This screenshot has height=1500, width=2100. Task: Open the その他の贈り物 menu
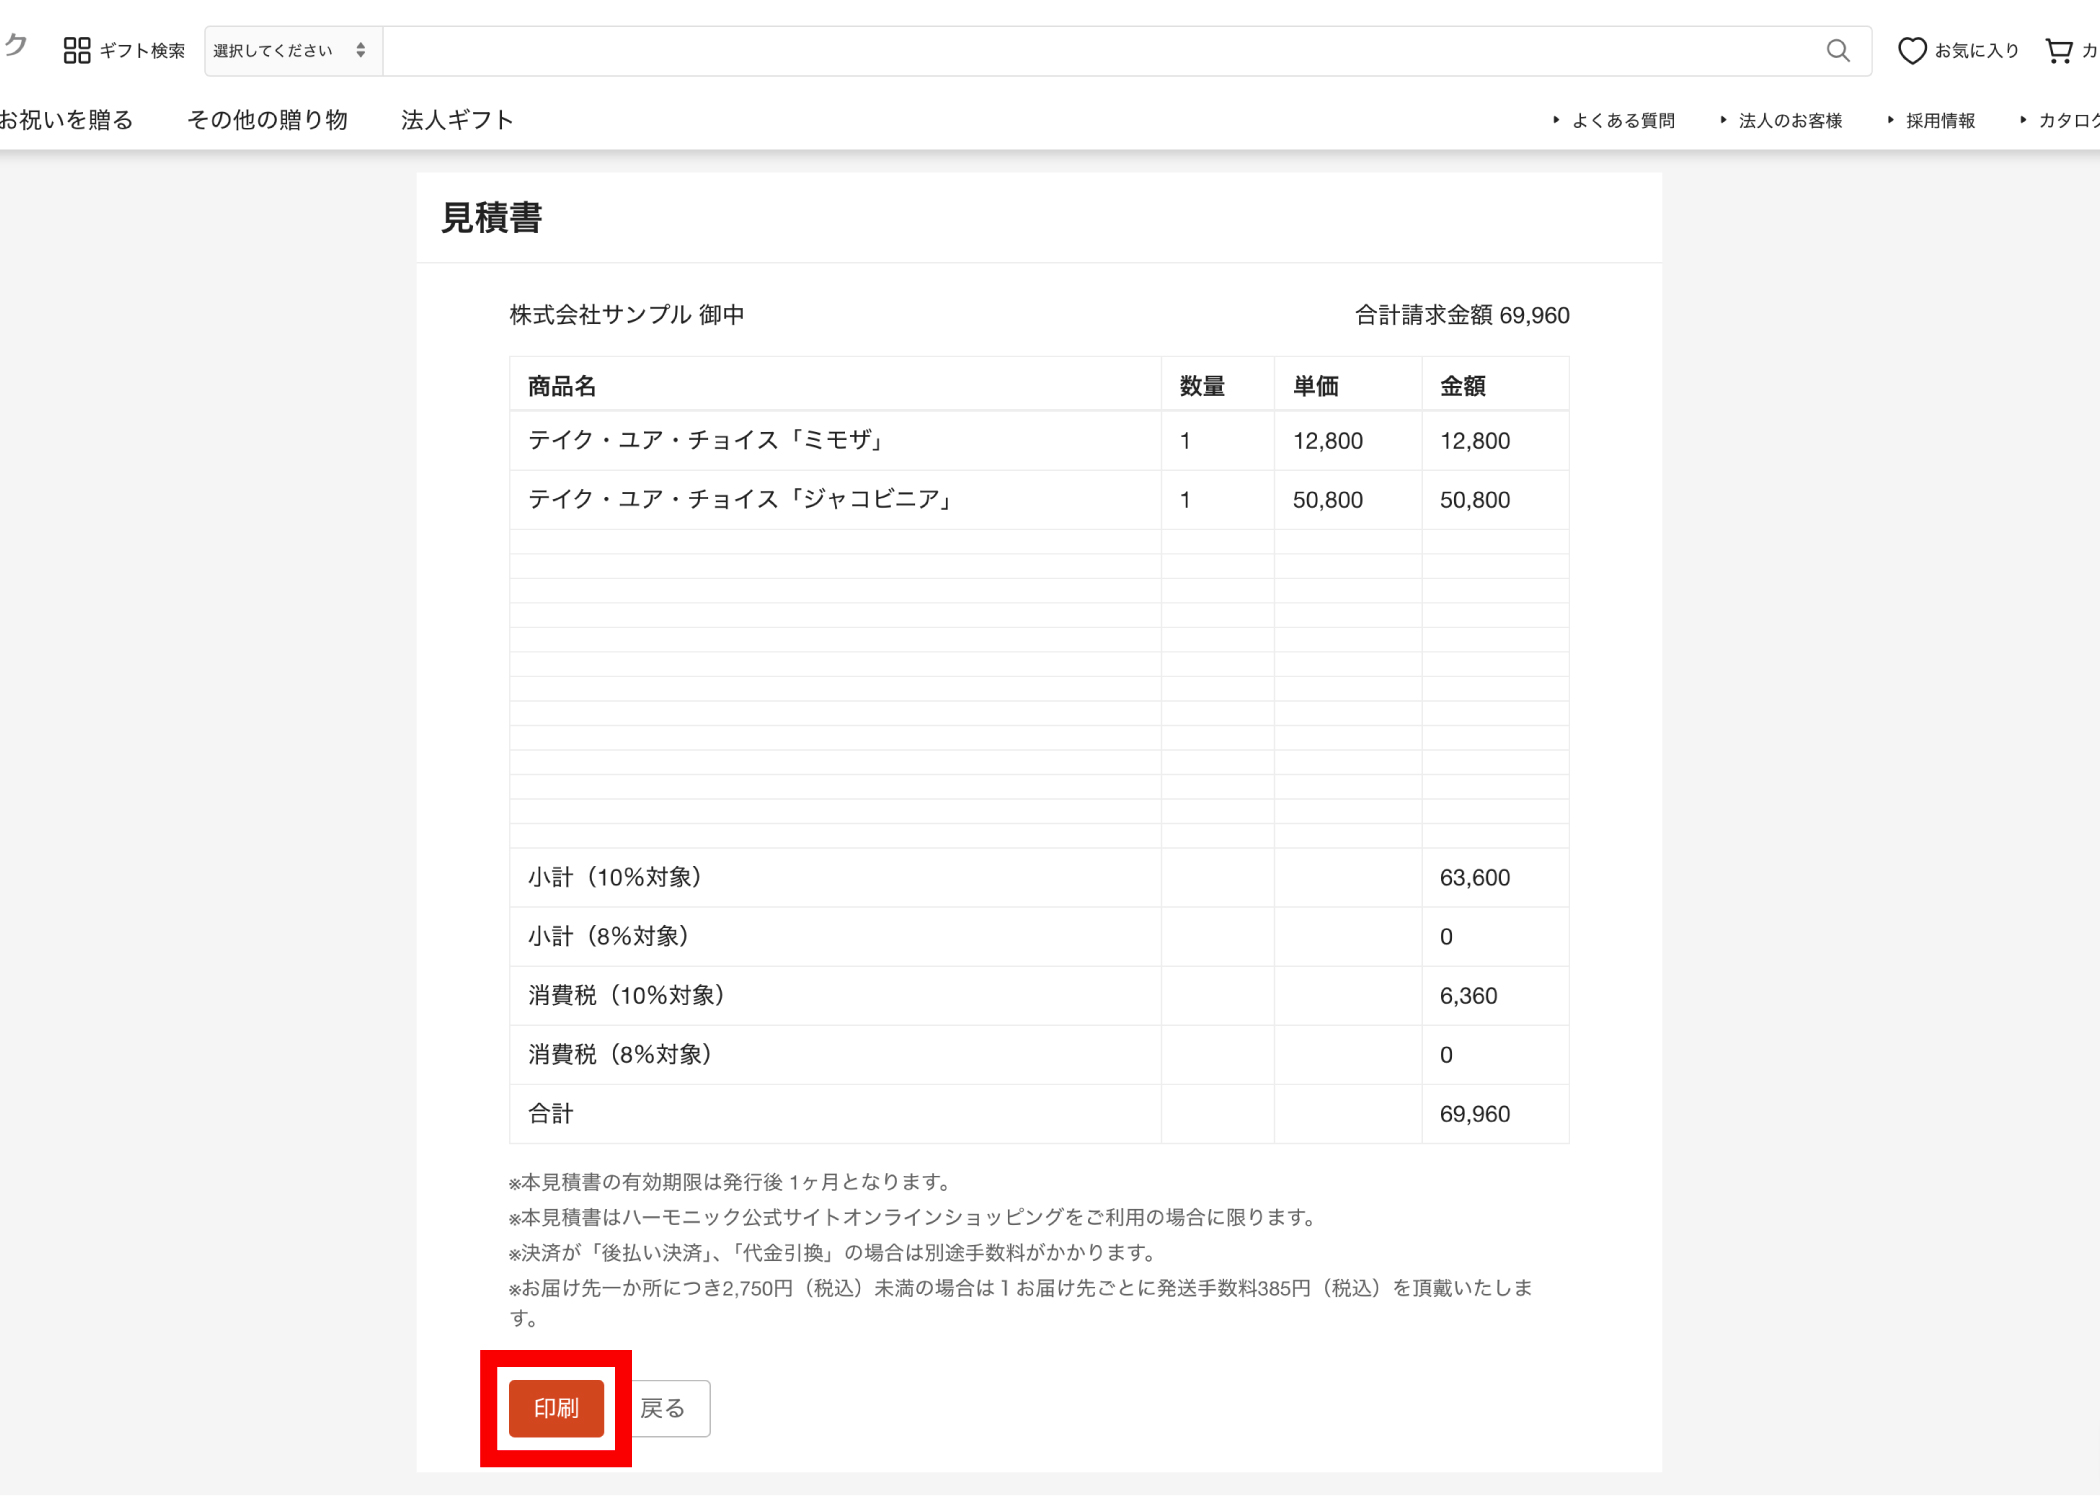[267, 119]
